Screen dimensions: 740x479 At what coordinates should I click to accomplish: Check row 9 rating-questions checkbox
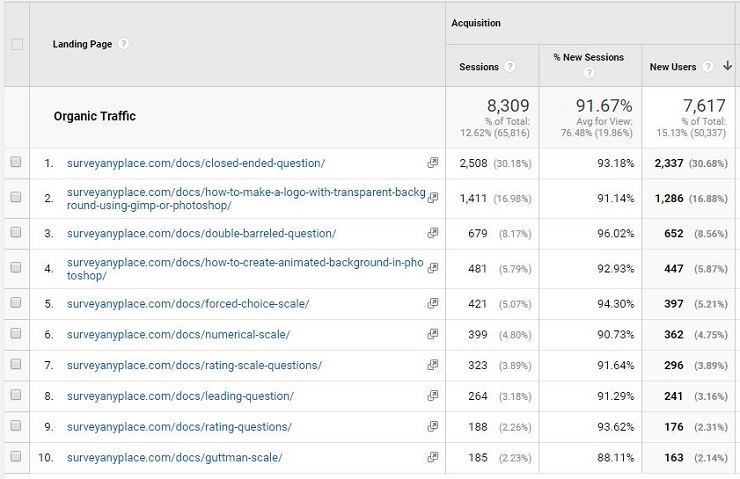click(16, 426)
